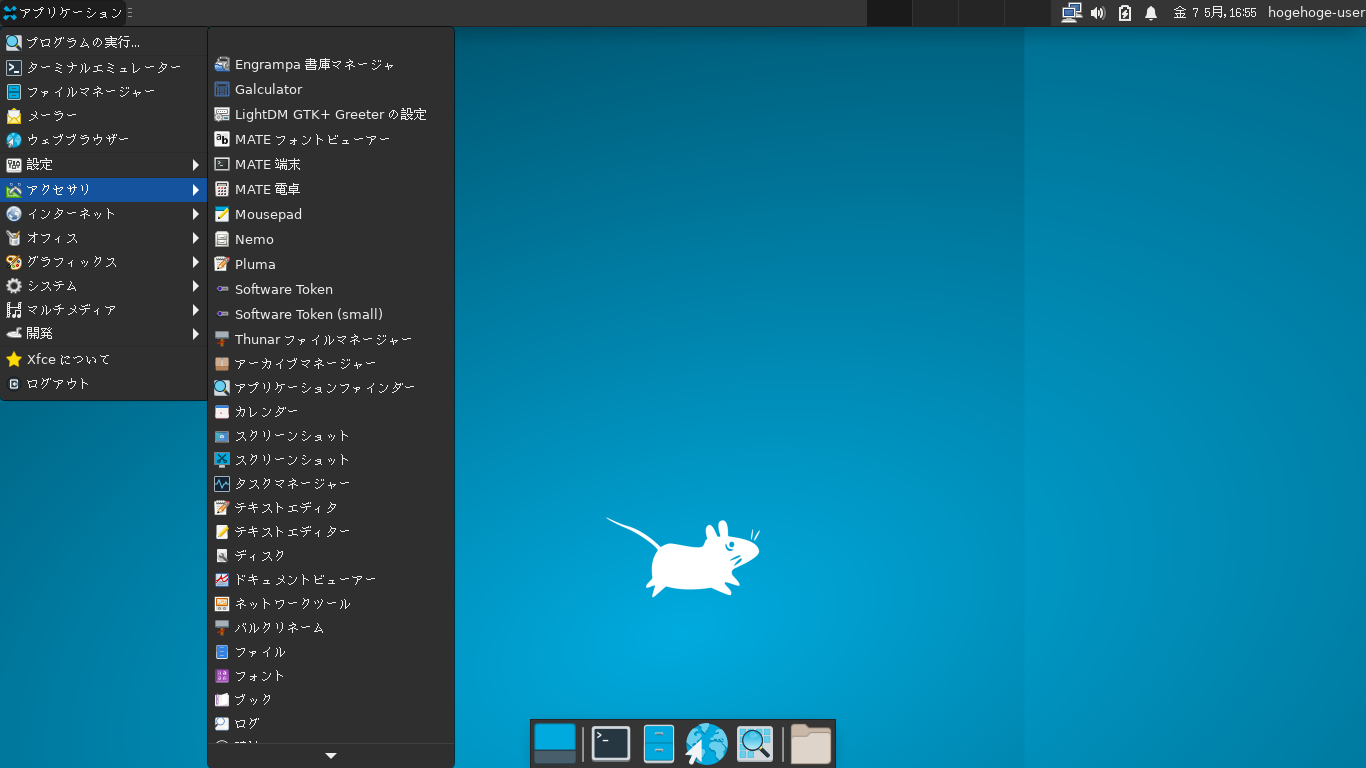Launch web browser globe in dock
This screenshot has width=1366, height=768.
click(x=706, y=744)
